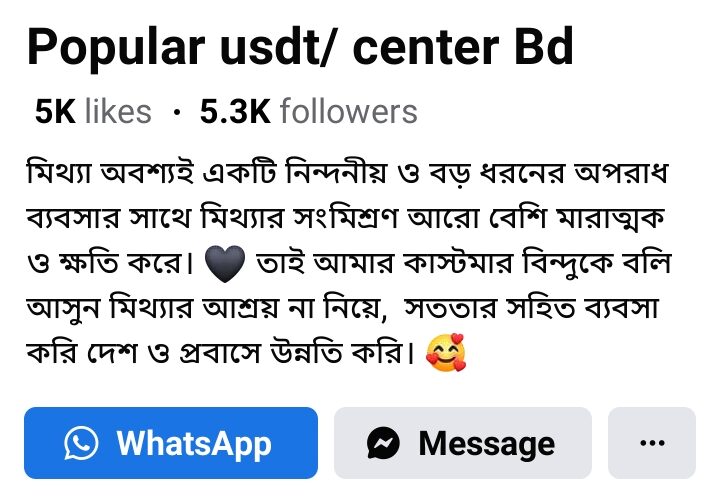Viewport: 720px width, 500px height.
Task: Click last bio line 'করি দেশ ও প্রবাসে'
Action: coord(220,353)
